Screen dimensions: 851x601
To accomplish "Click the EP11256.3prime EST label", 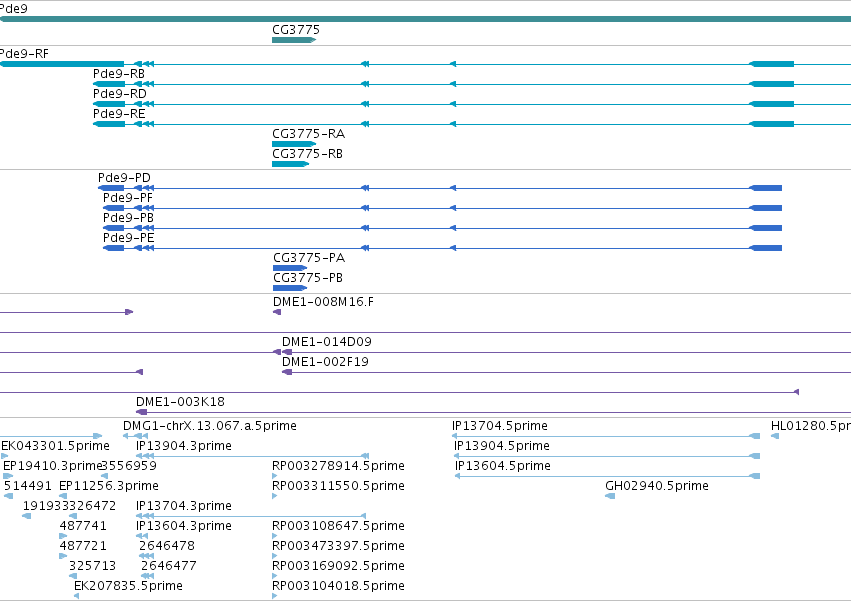I will point(109,486).
